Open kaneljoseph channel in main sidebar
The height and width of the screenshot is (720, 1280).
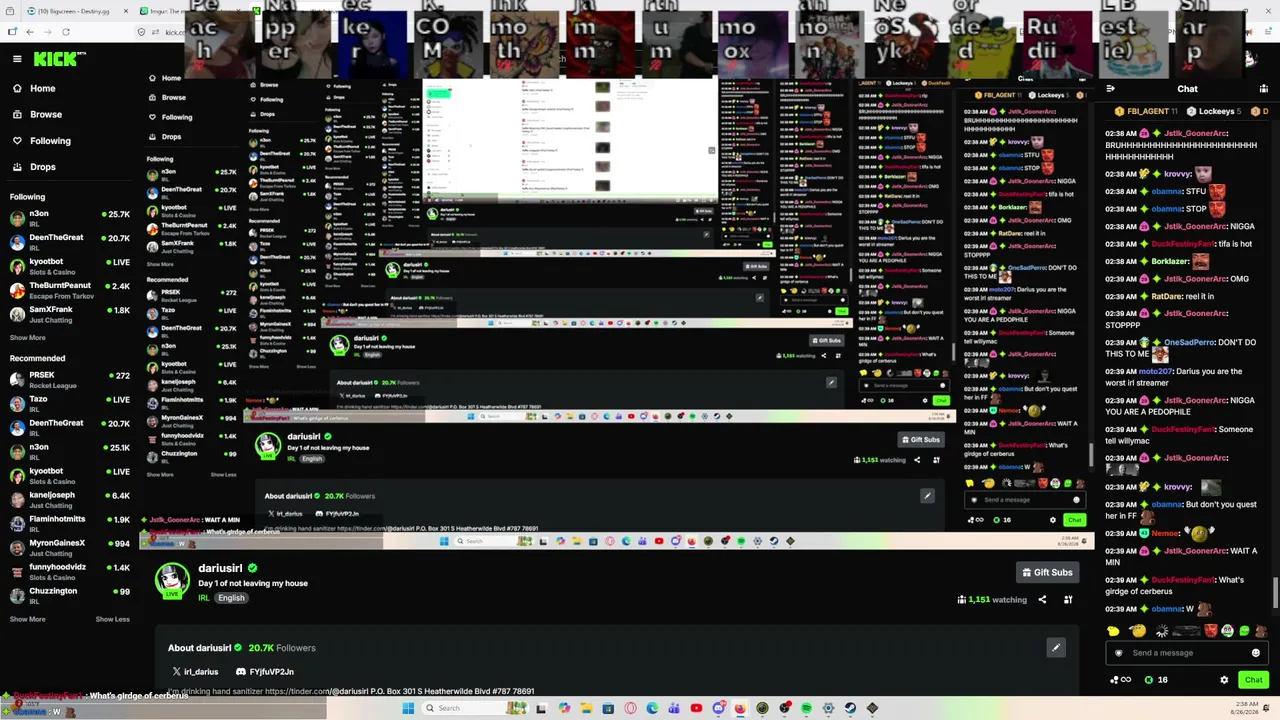68,499
